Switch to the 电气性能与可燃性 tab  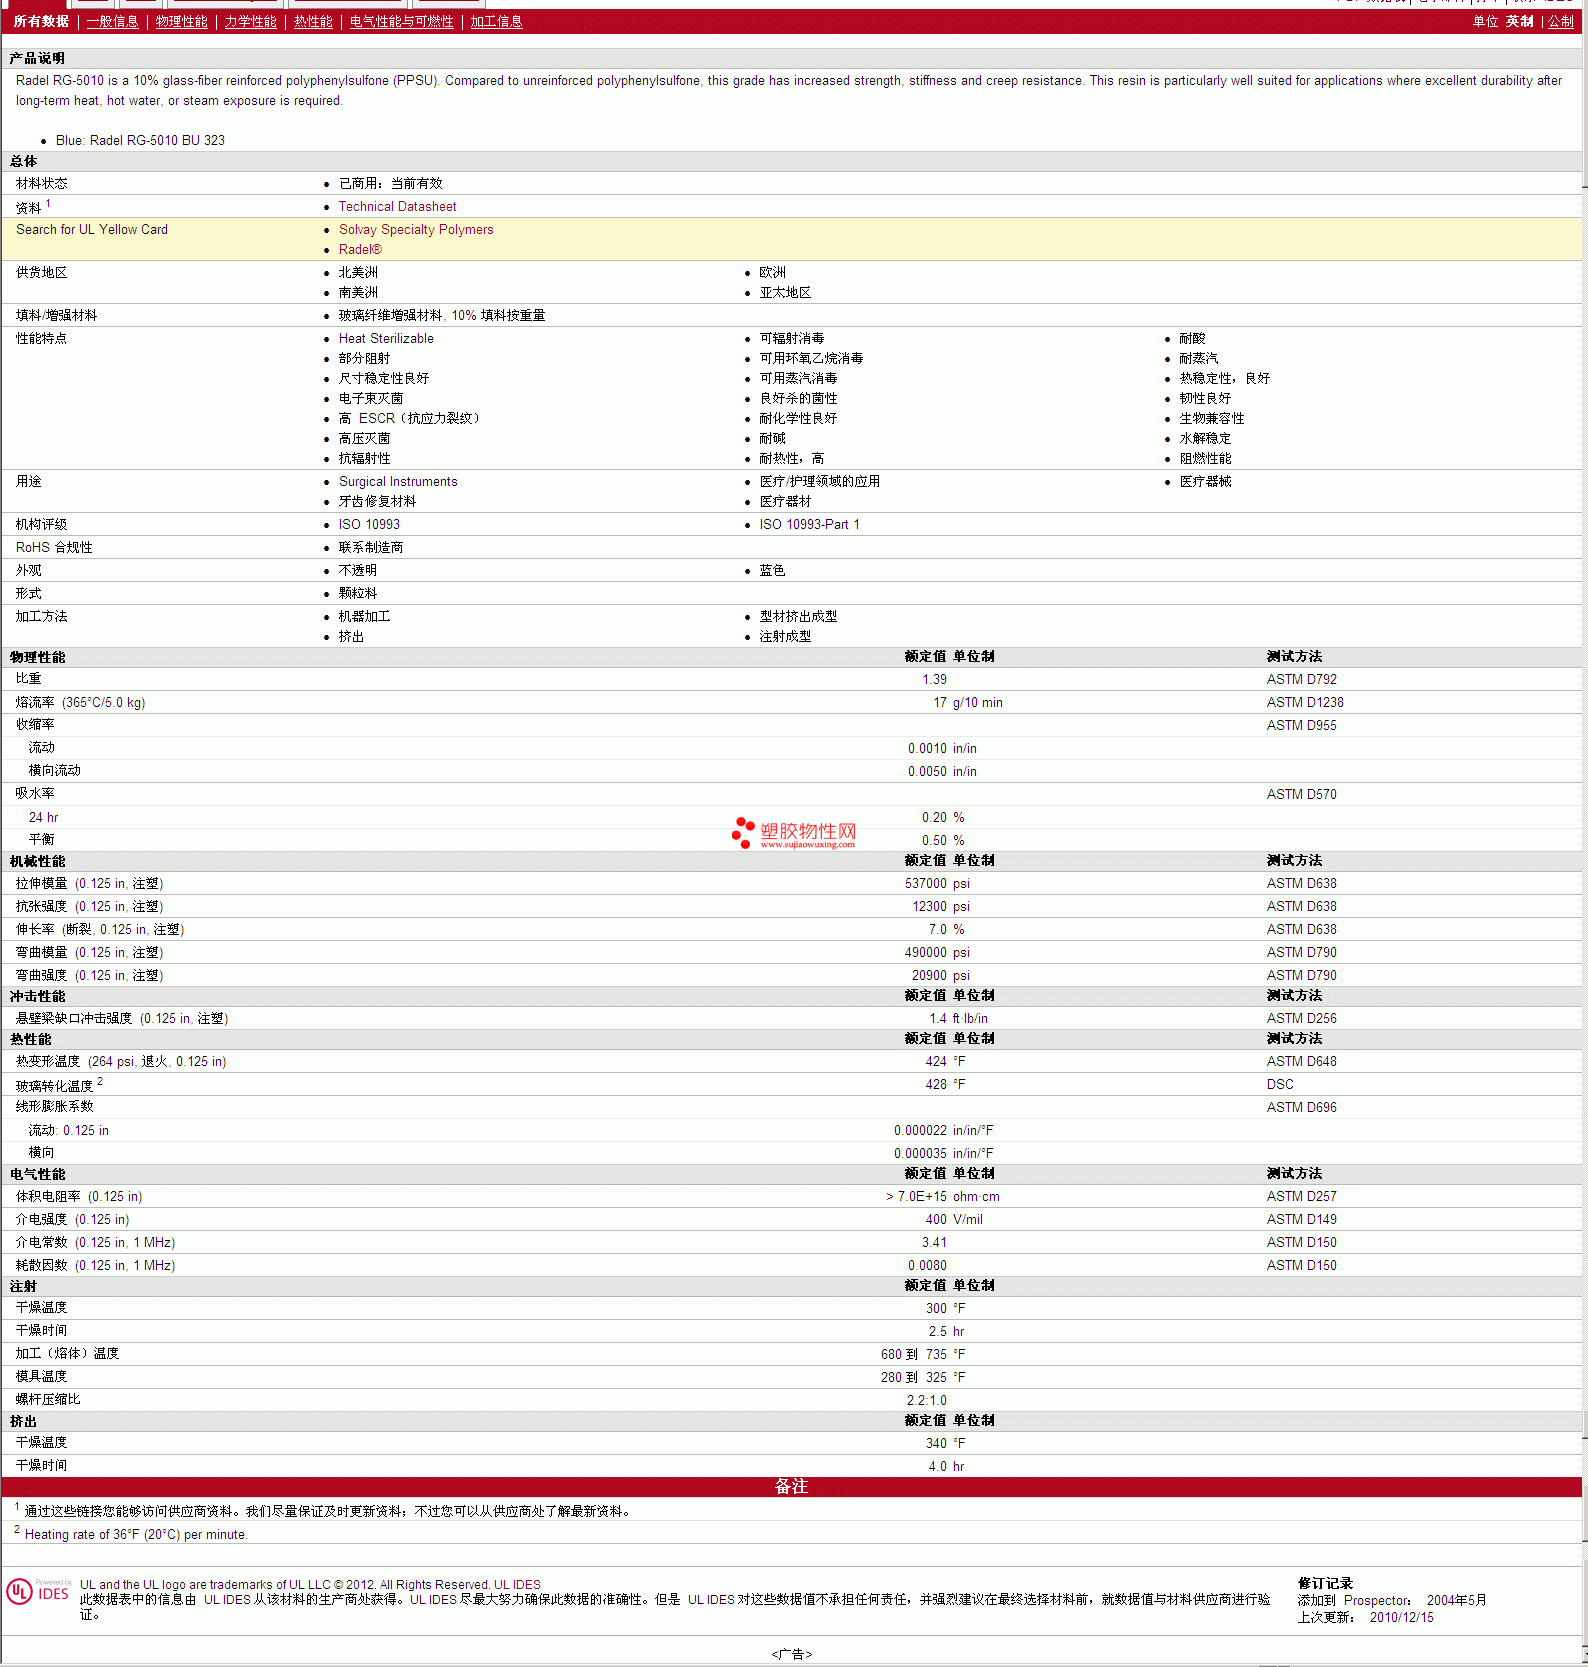[x=401, y=21]
